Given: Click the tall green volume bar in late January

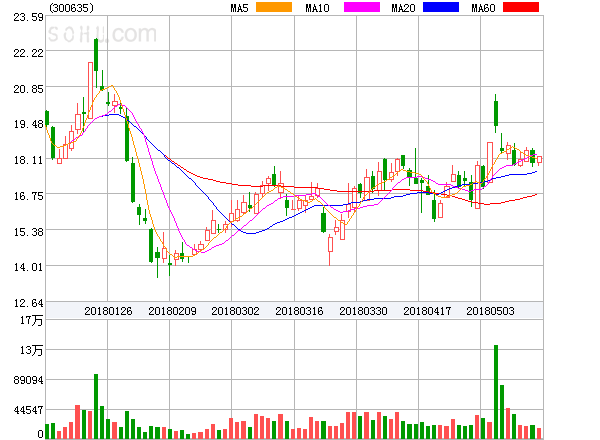Looking at the screenshot, I should click(96, 406).
